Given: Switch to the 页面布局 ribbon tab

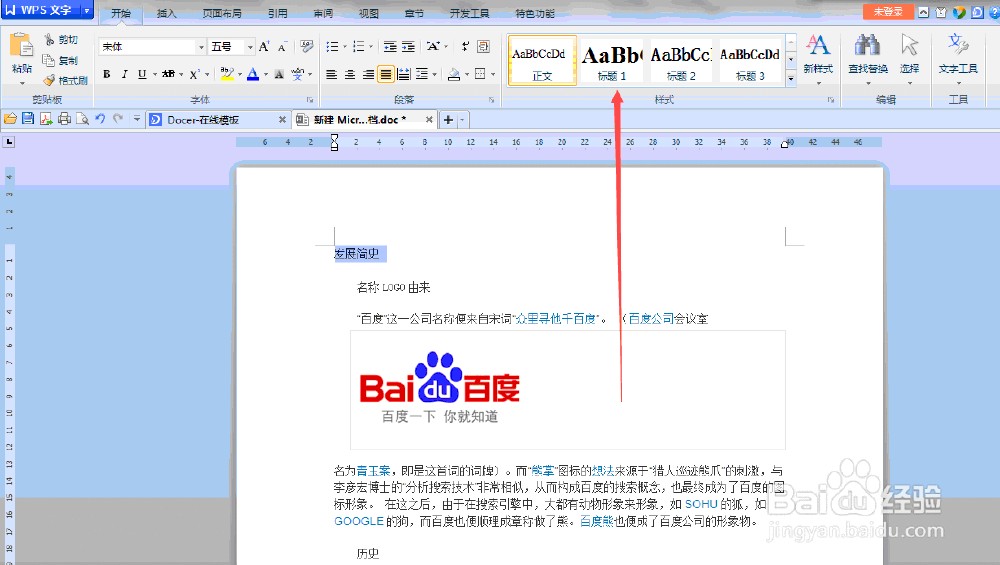Looking at the screenshot, I should point(222,13).
